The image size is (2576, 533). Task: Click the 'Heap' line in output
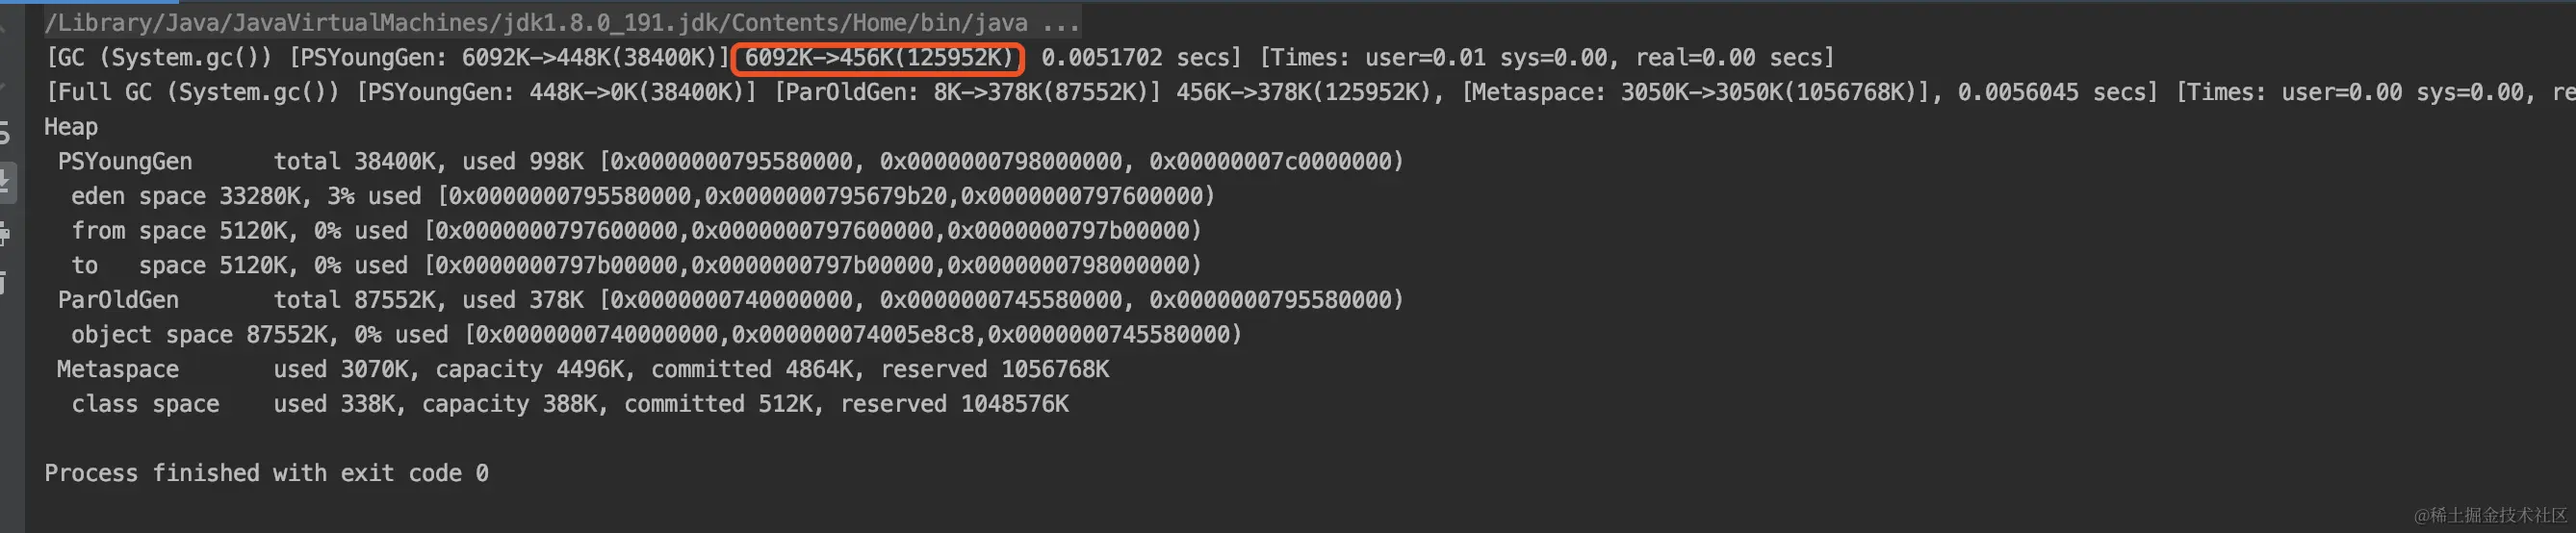[x=71, y=127]
